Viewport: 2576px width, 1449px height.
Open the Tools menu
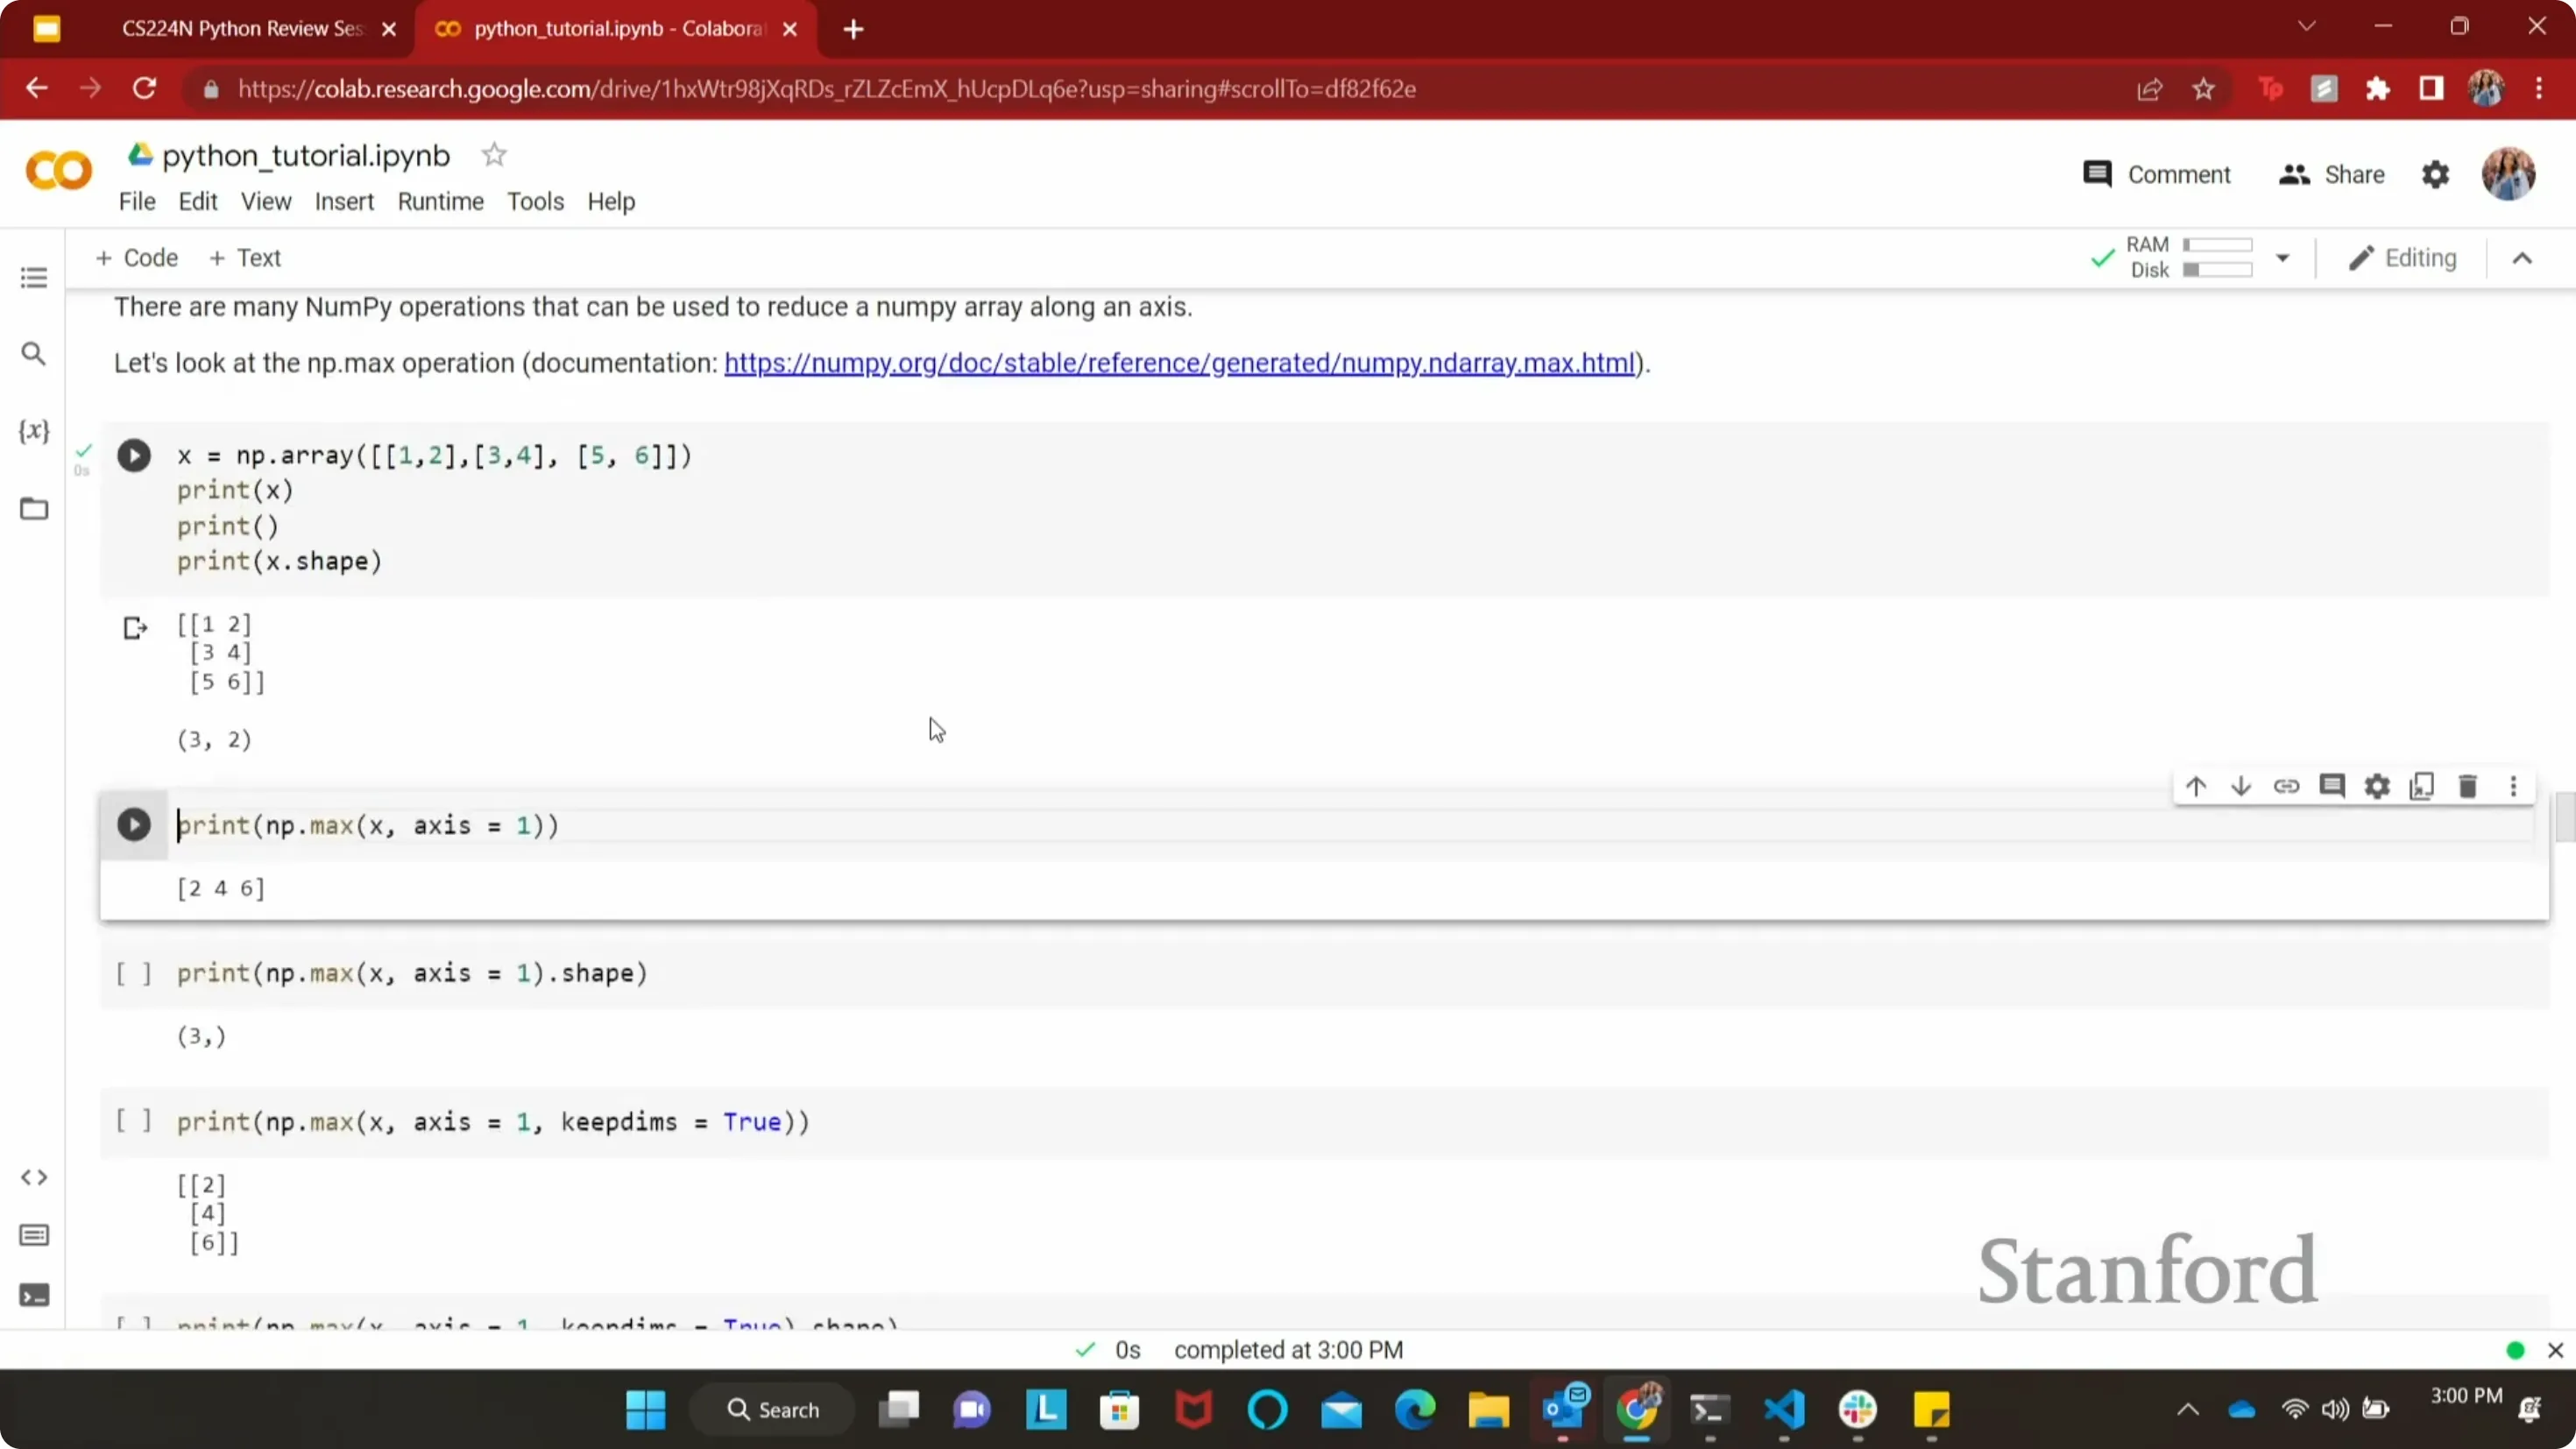click(535, 201)
